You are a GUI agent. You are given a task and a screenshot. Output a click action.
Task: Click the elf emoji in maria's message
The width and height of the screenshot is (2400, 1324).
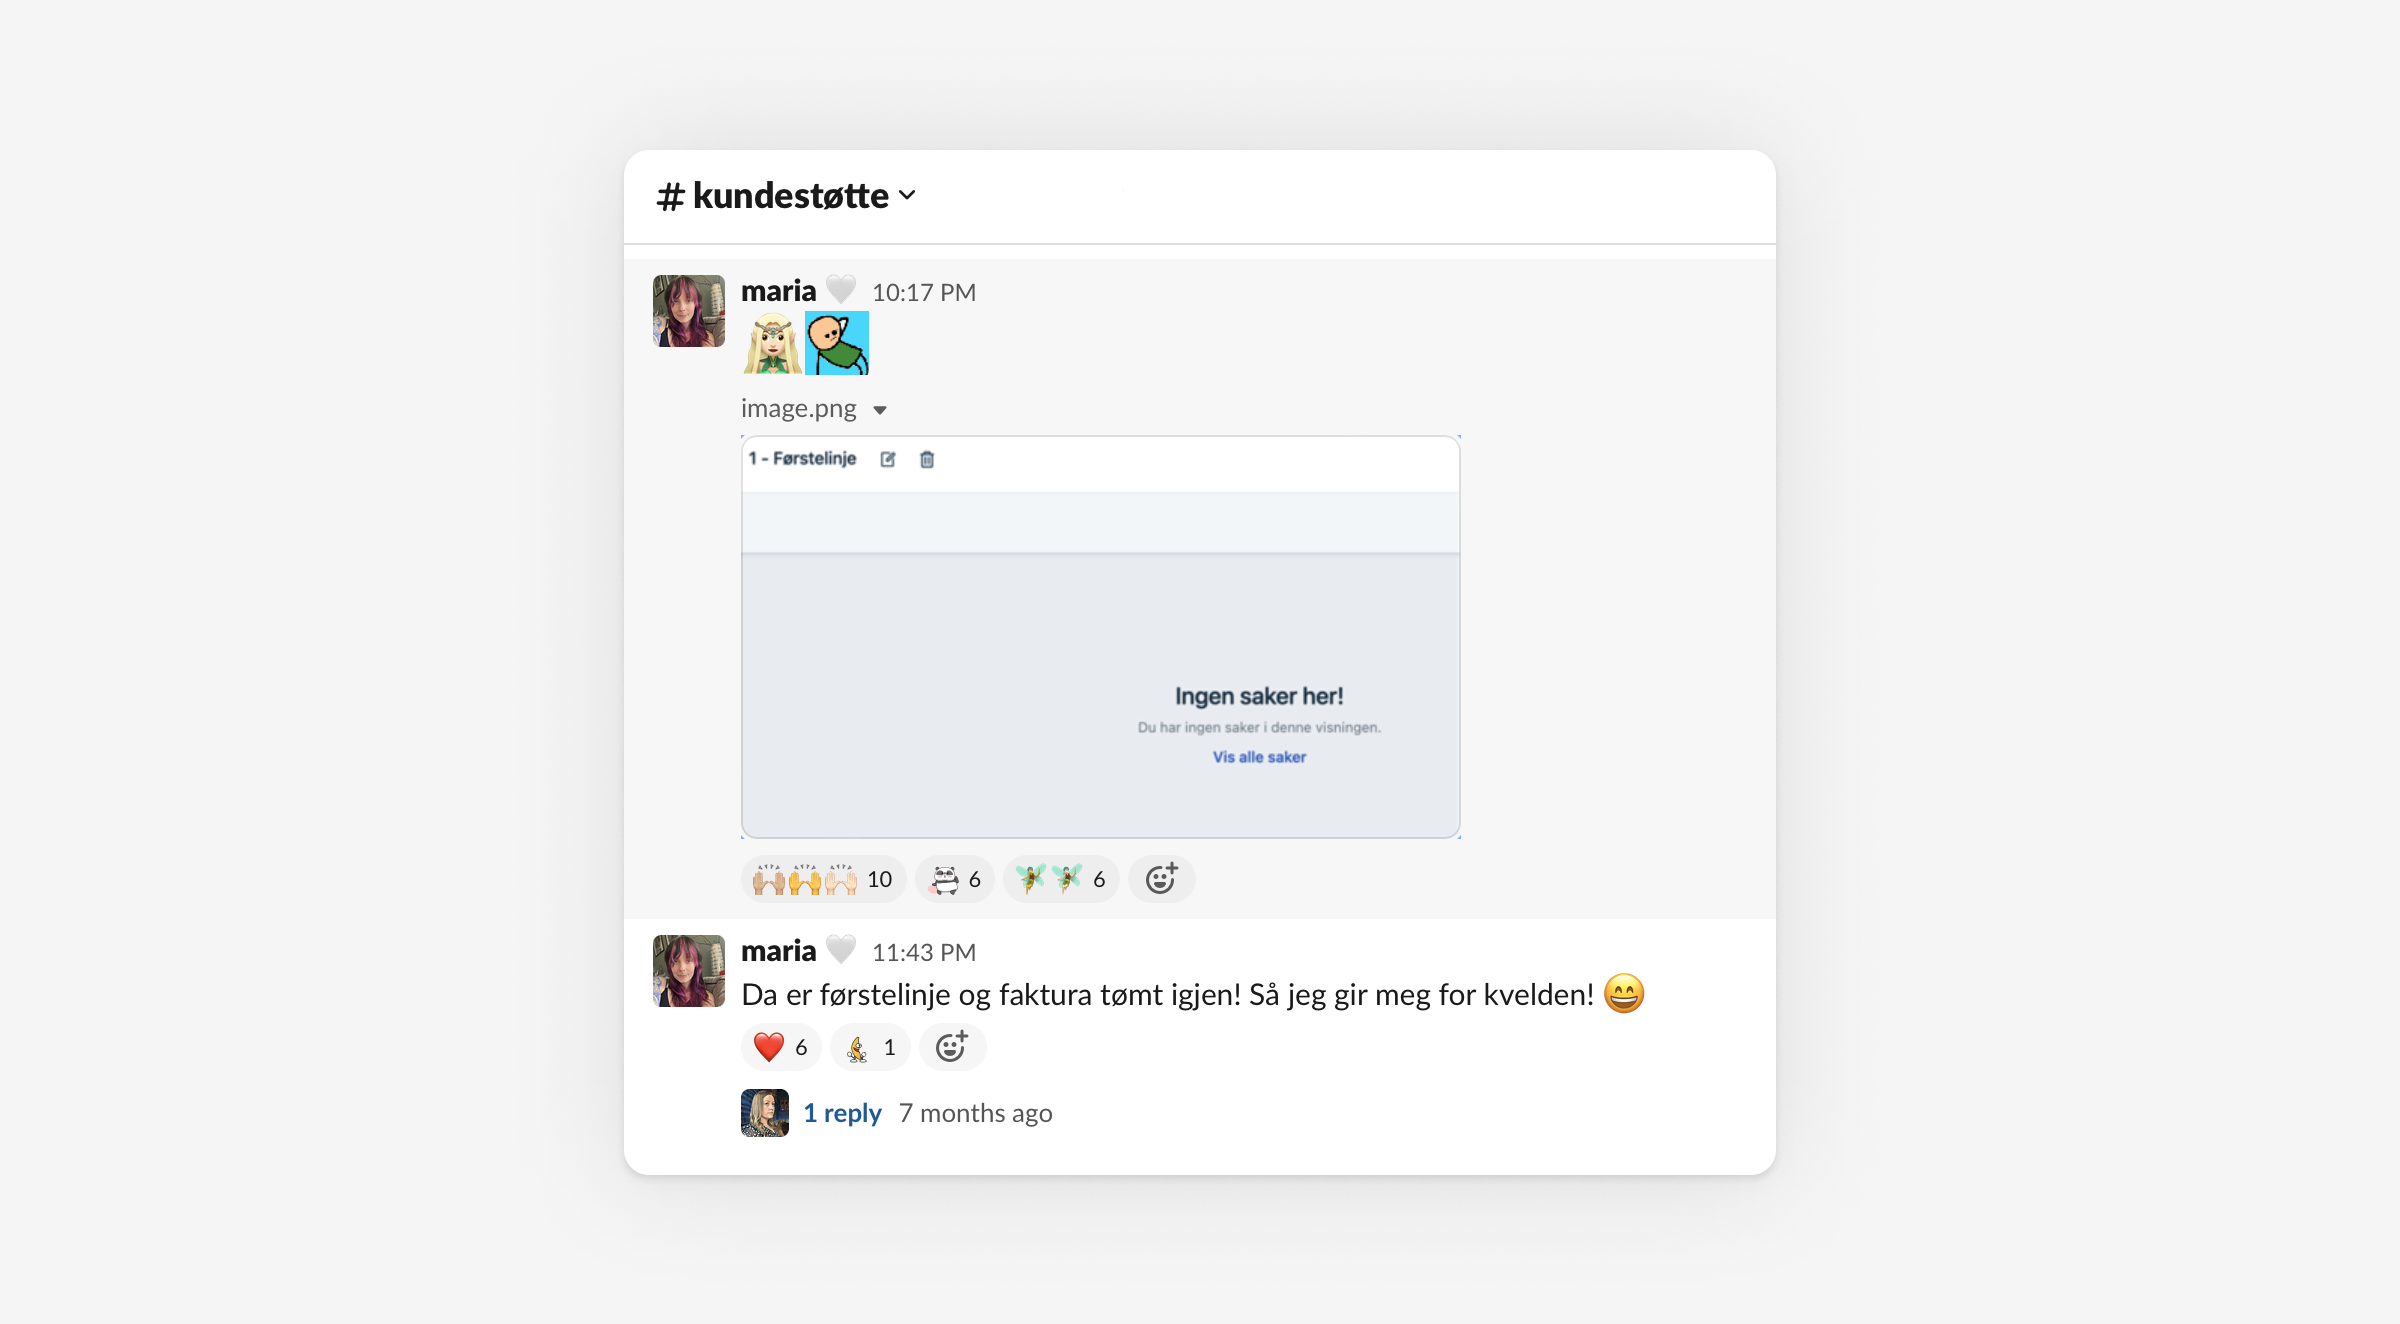point(772,343)
